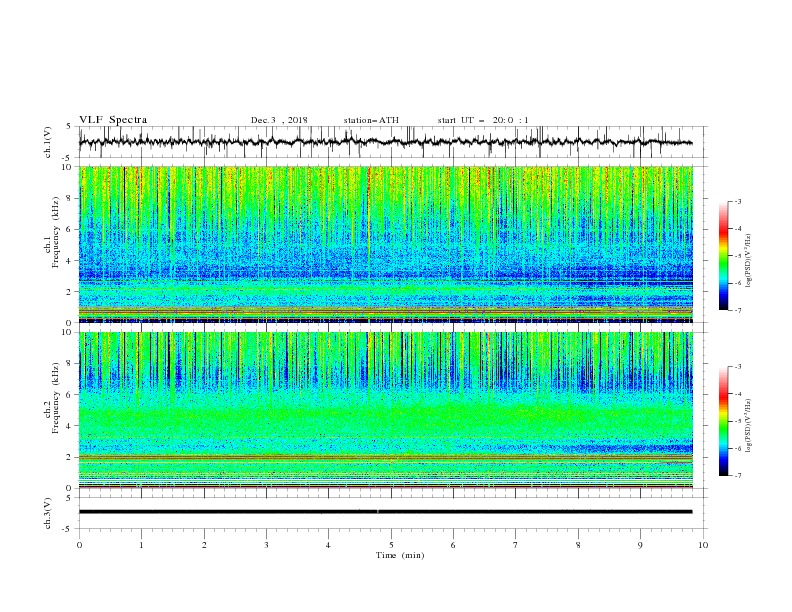Click the "Time (min)" x-axis label

pyautogui.click(x=400, y=555)
